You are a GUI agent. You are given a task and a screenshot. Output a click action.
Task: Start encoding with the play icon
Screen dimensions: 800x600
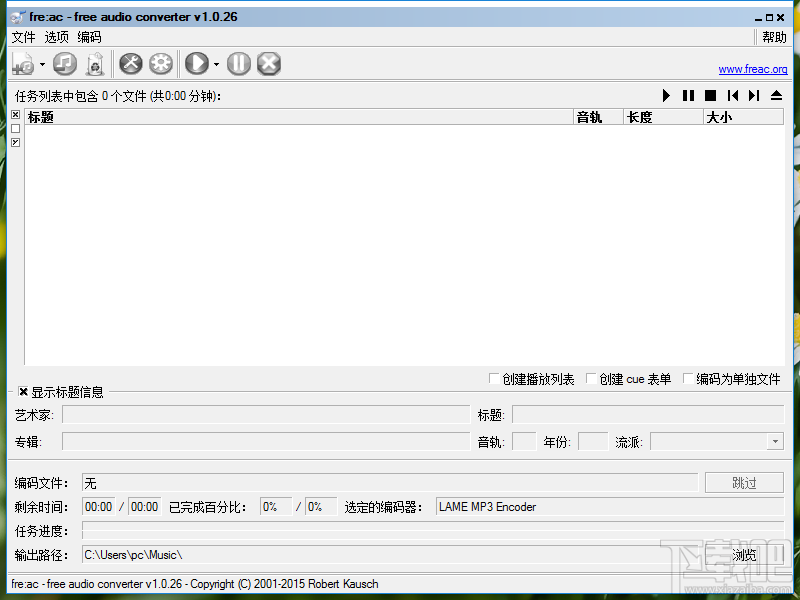196,63
